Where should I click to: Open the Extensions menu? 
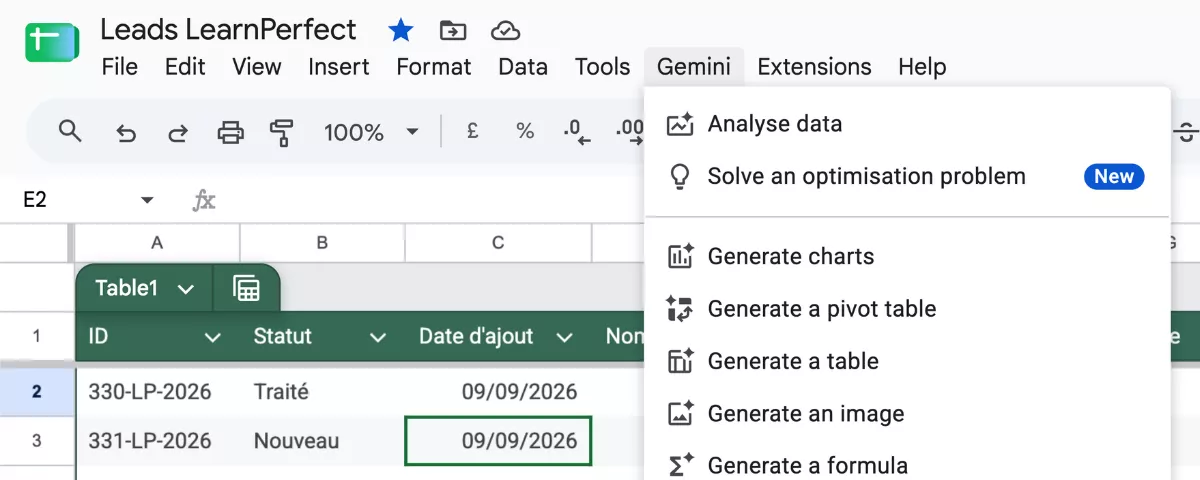click(x=814, y=67)
